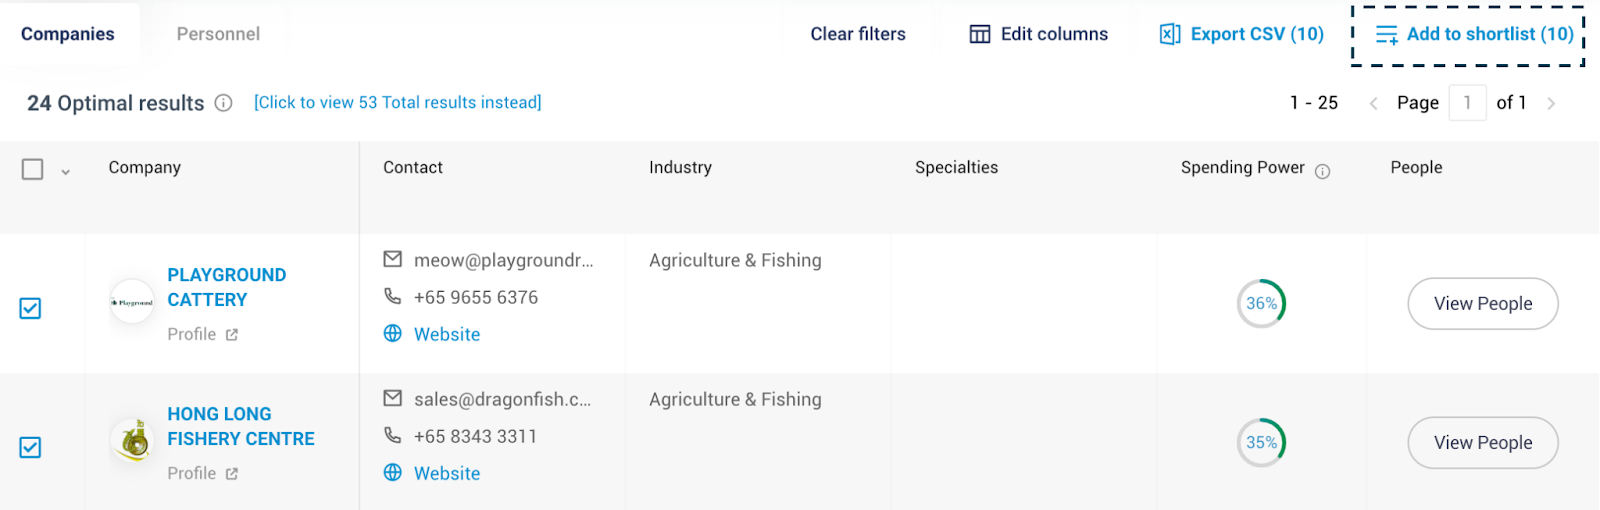Screen dimensions: 1600x510
Task: Click the Playground Cattery email envelope icon
Action: pos(393,260)
